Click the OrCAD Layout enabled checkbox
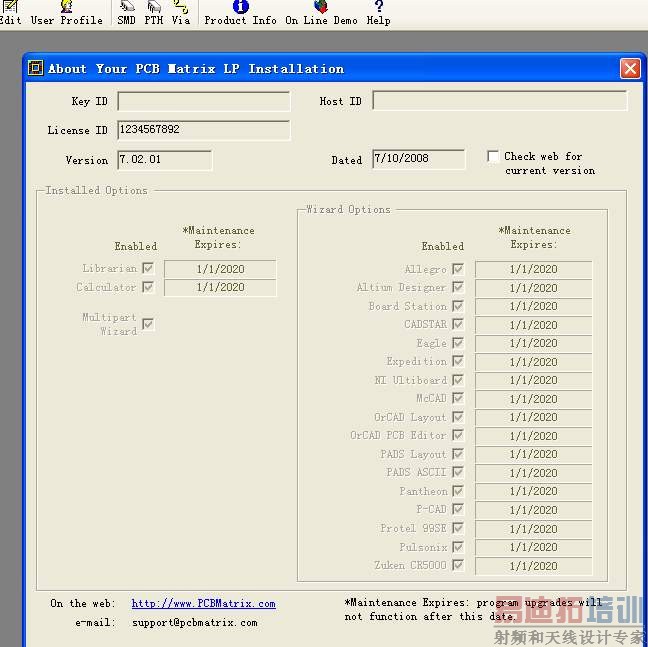This screenshot has height=647, width=648. pyautogui.click(x=457, y=417)
